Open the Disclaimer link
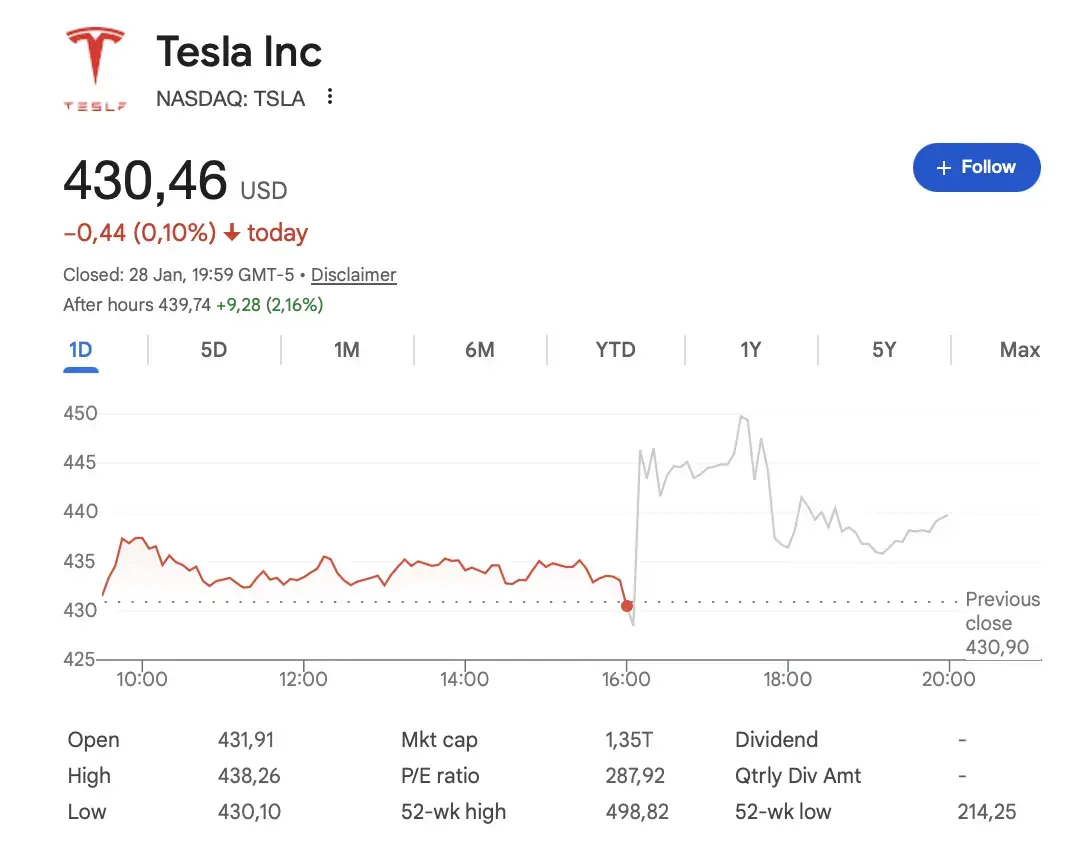 tap(353, 274)
